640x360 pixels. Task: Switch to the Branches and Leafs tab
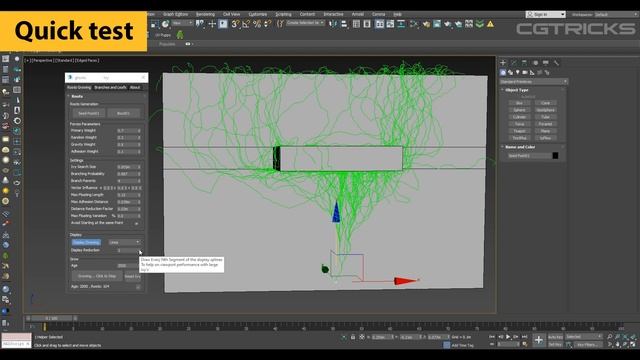tap(110, 88)
